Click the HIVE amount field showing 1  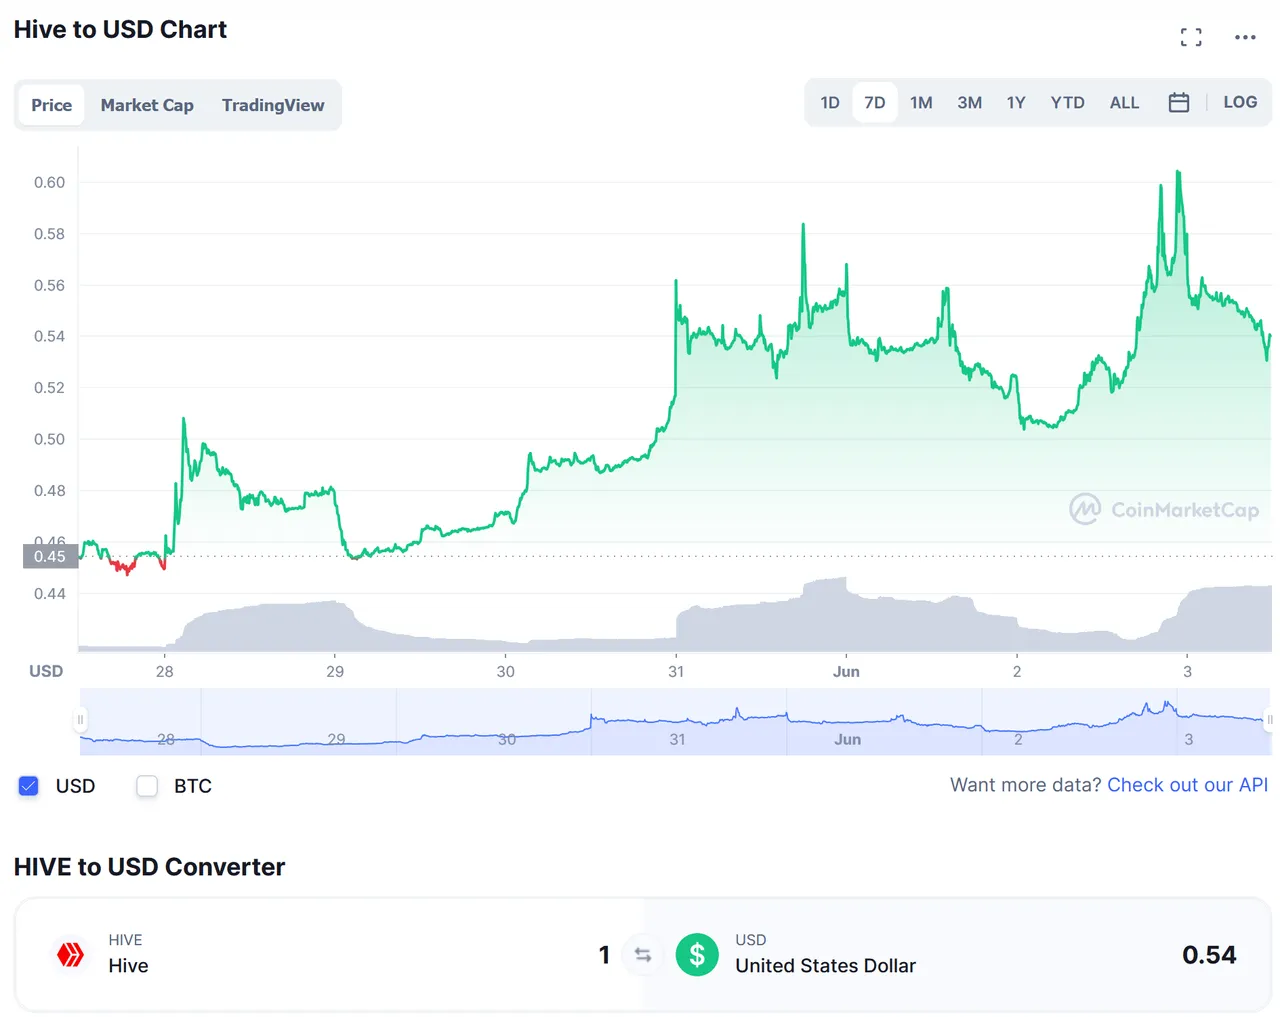tap(604, 955)
